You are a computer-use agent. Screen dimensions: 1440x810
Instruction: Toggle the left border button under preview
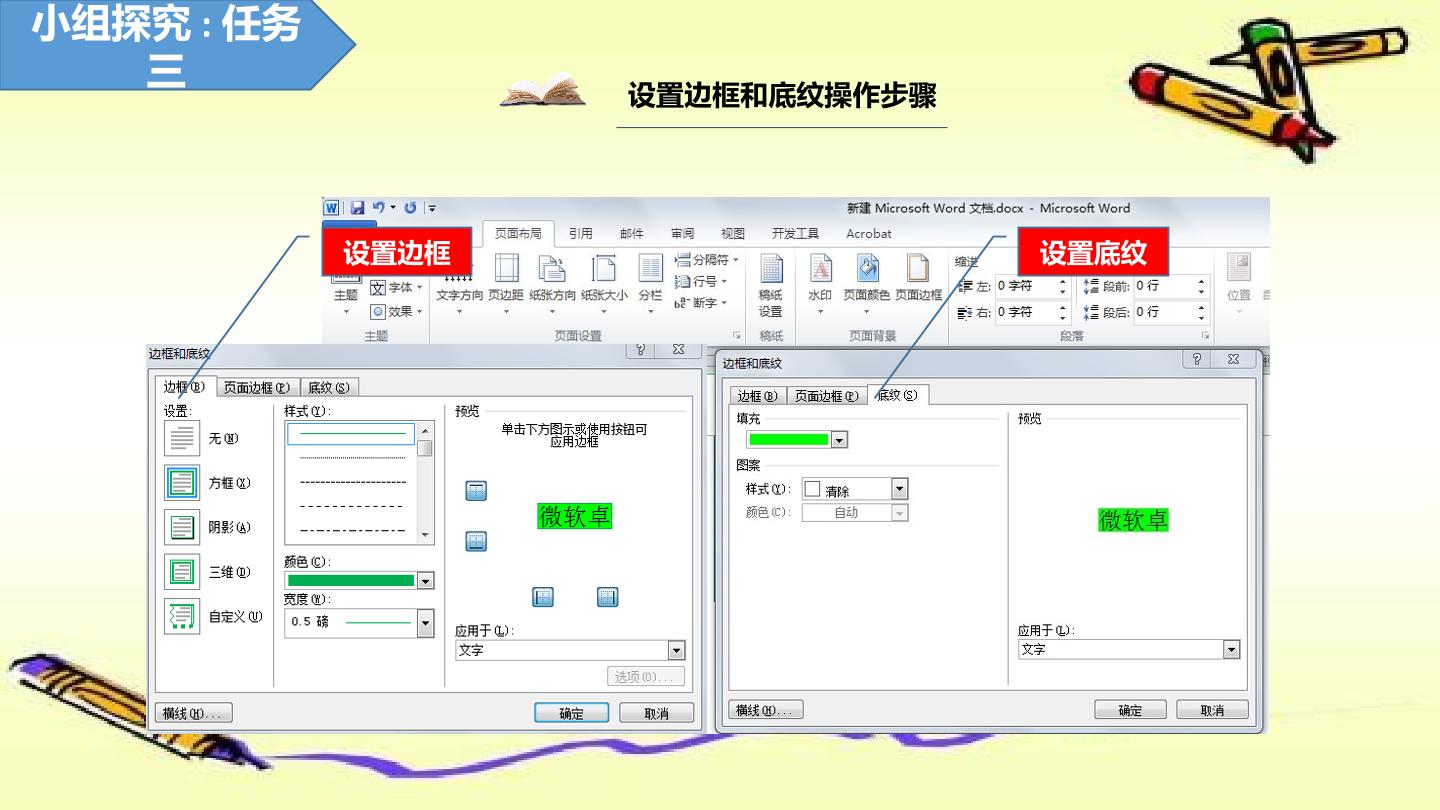tap(543, 597)
